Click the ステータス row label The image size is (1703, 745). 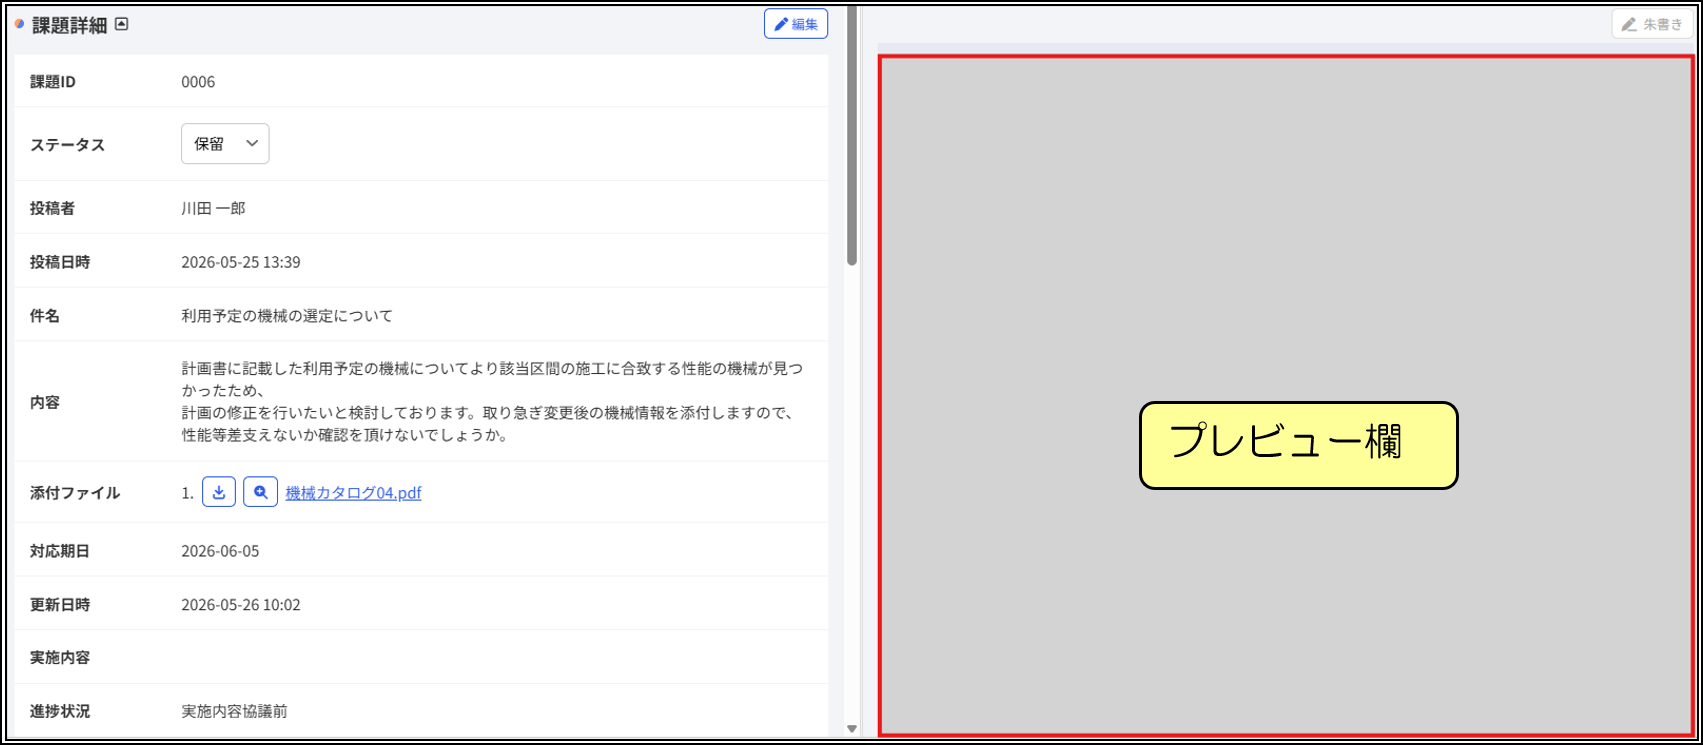[x=67, y=145]
